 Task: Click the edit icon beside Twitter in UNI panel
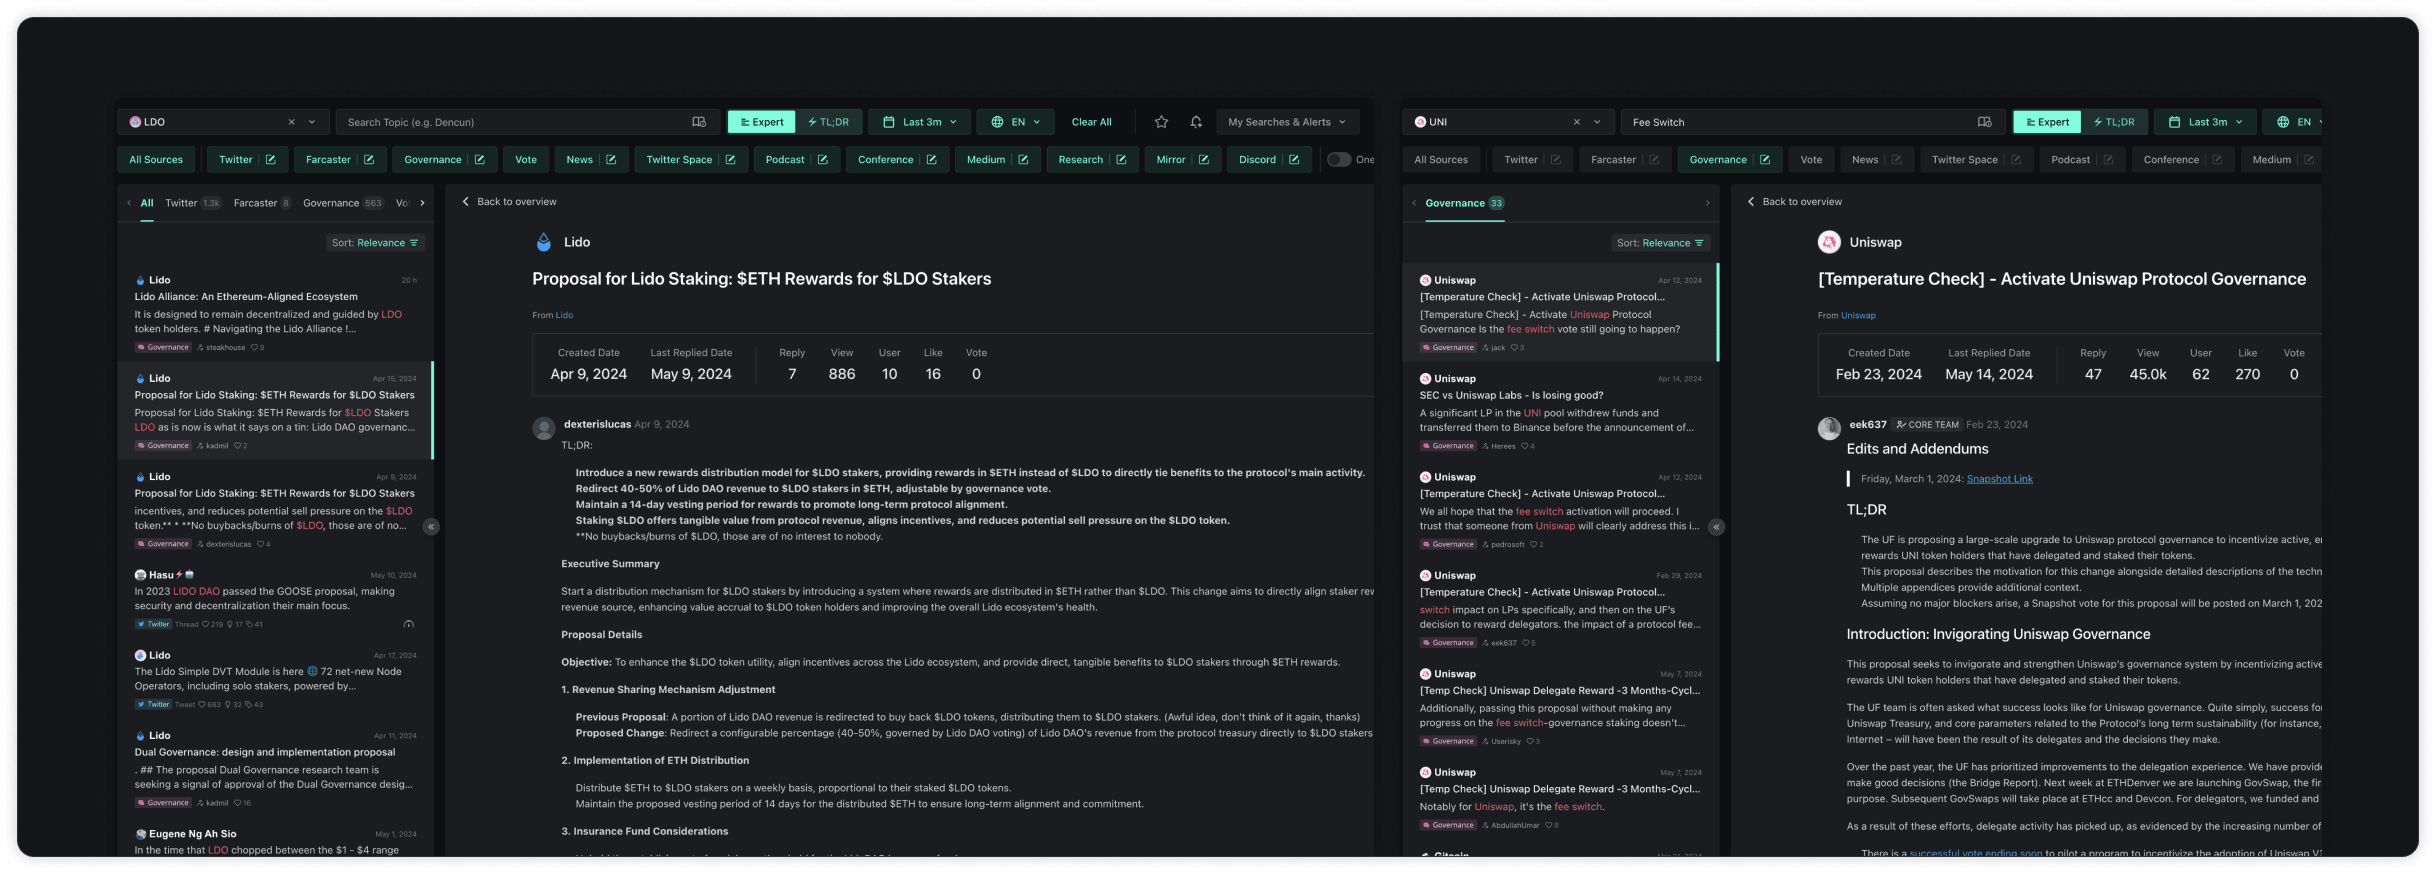[x=1556, y=160]
